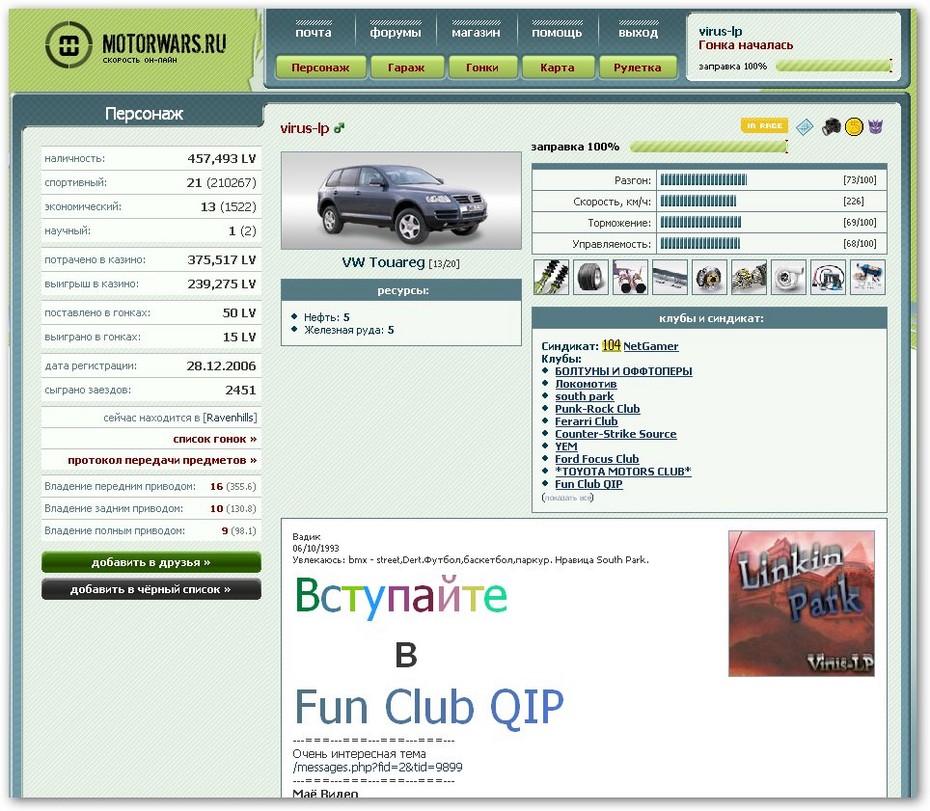
Task: Open the *TOYOTA MOTORS CLUB* link
Action: click(x=623, y=471)
